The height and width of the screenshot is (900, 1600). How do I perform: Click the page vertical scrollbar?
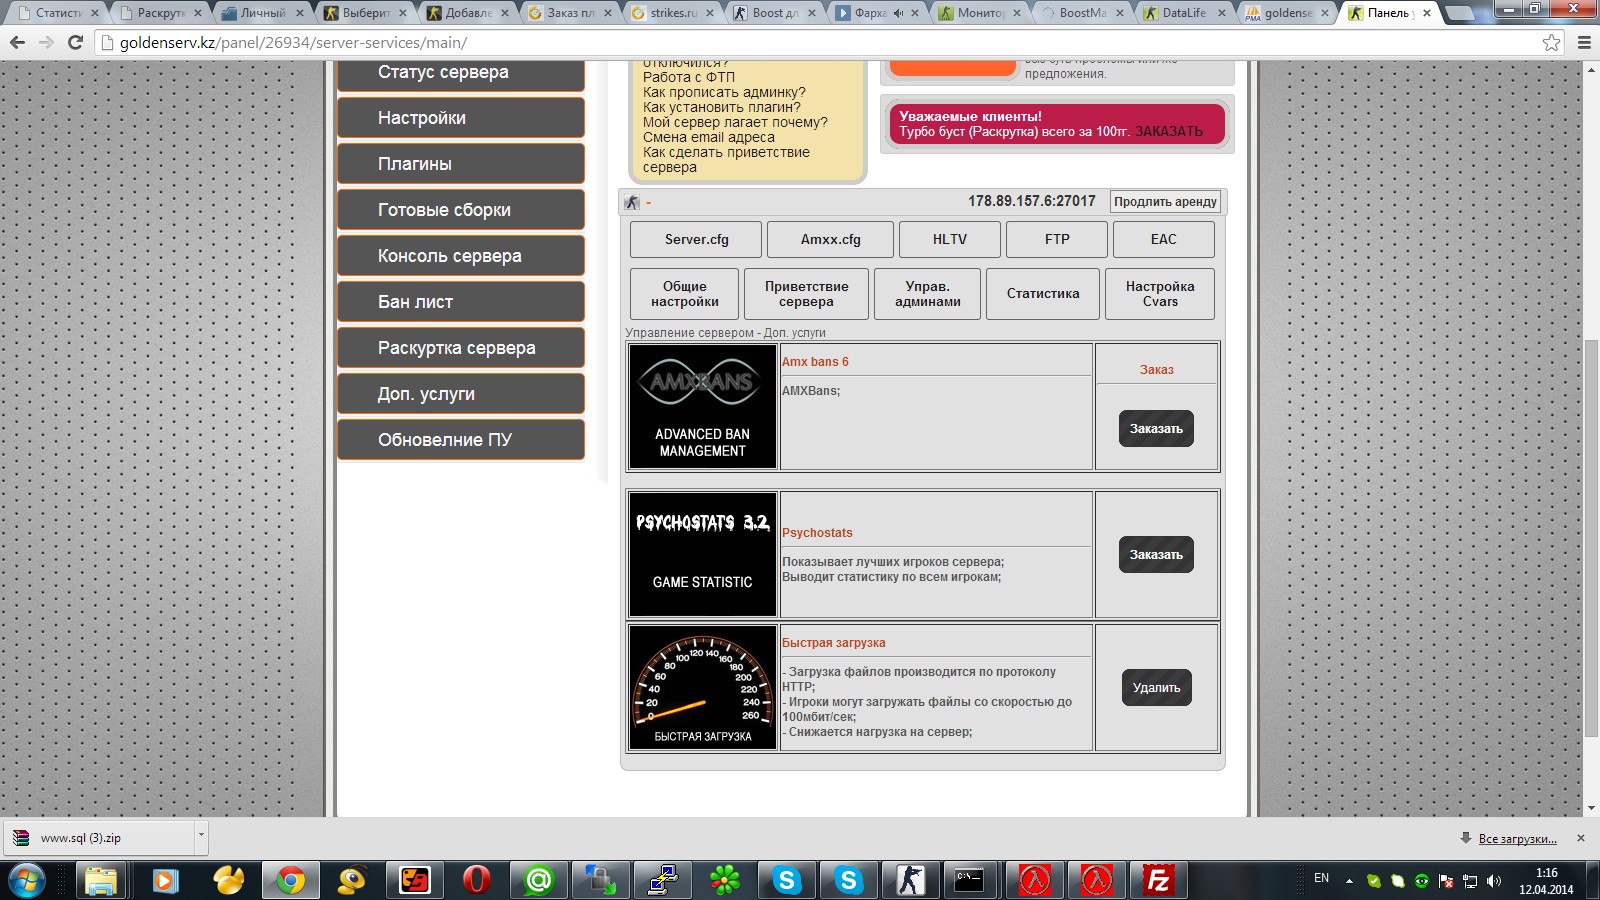point(1591,540)
